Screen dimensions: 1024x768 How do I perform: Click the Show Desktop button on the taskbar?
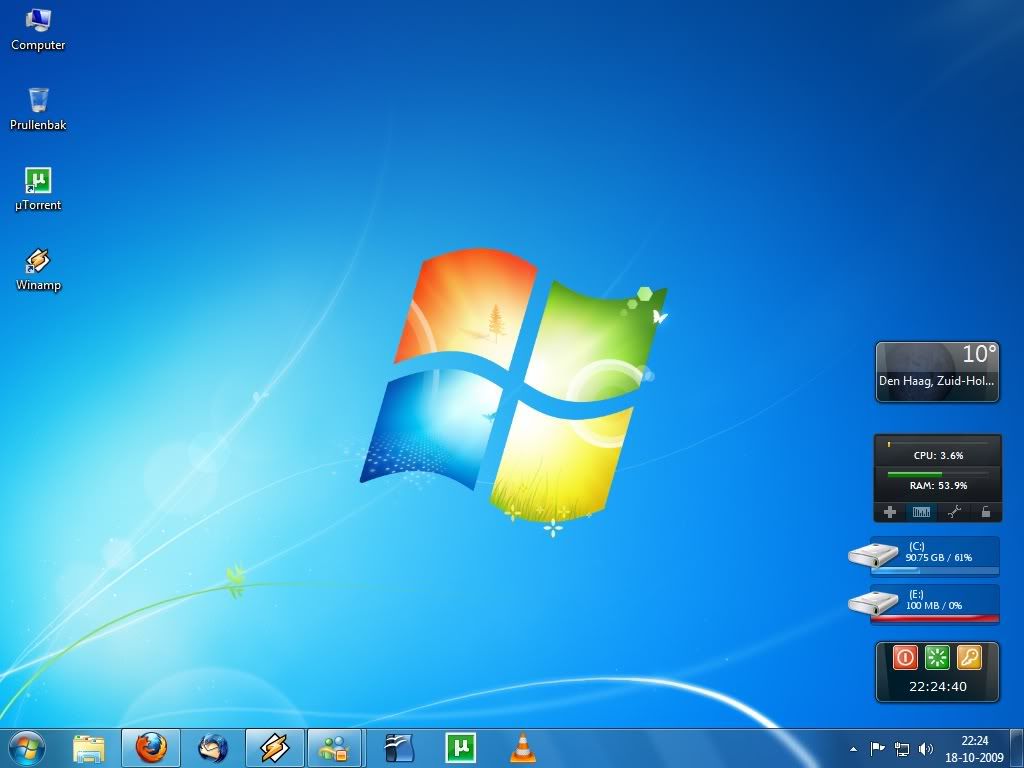[1017, 748]
